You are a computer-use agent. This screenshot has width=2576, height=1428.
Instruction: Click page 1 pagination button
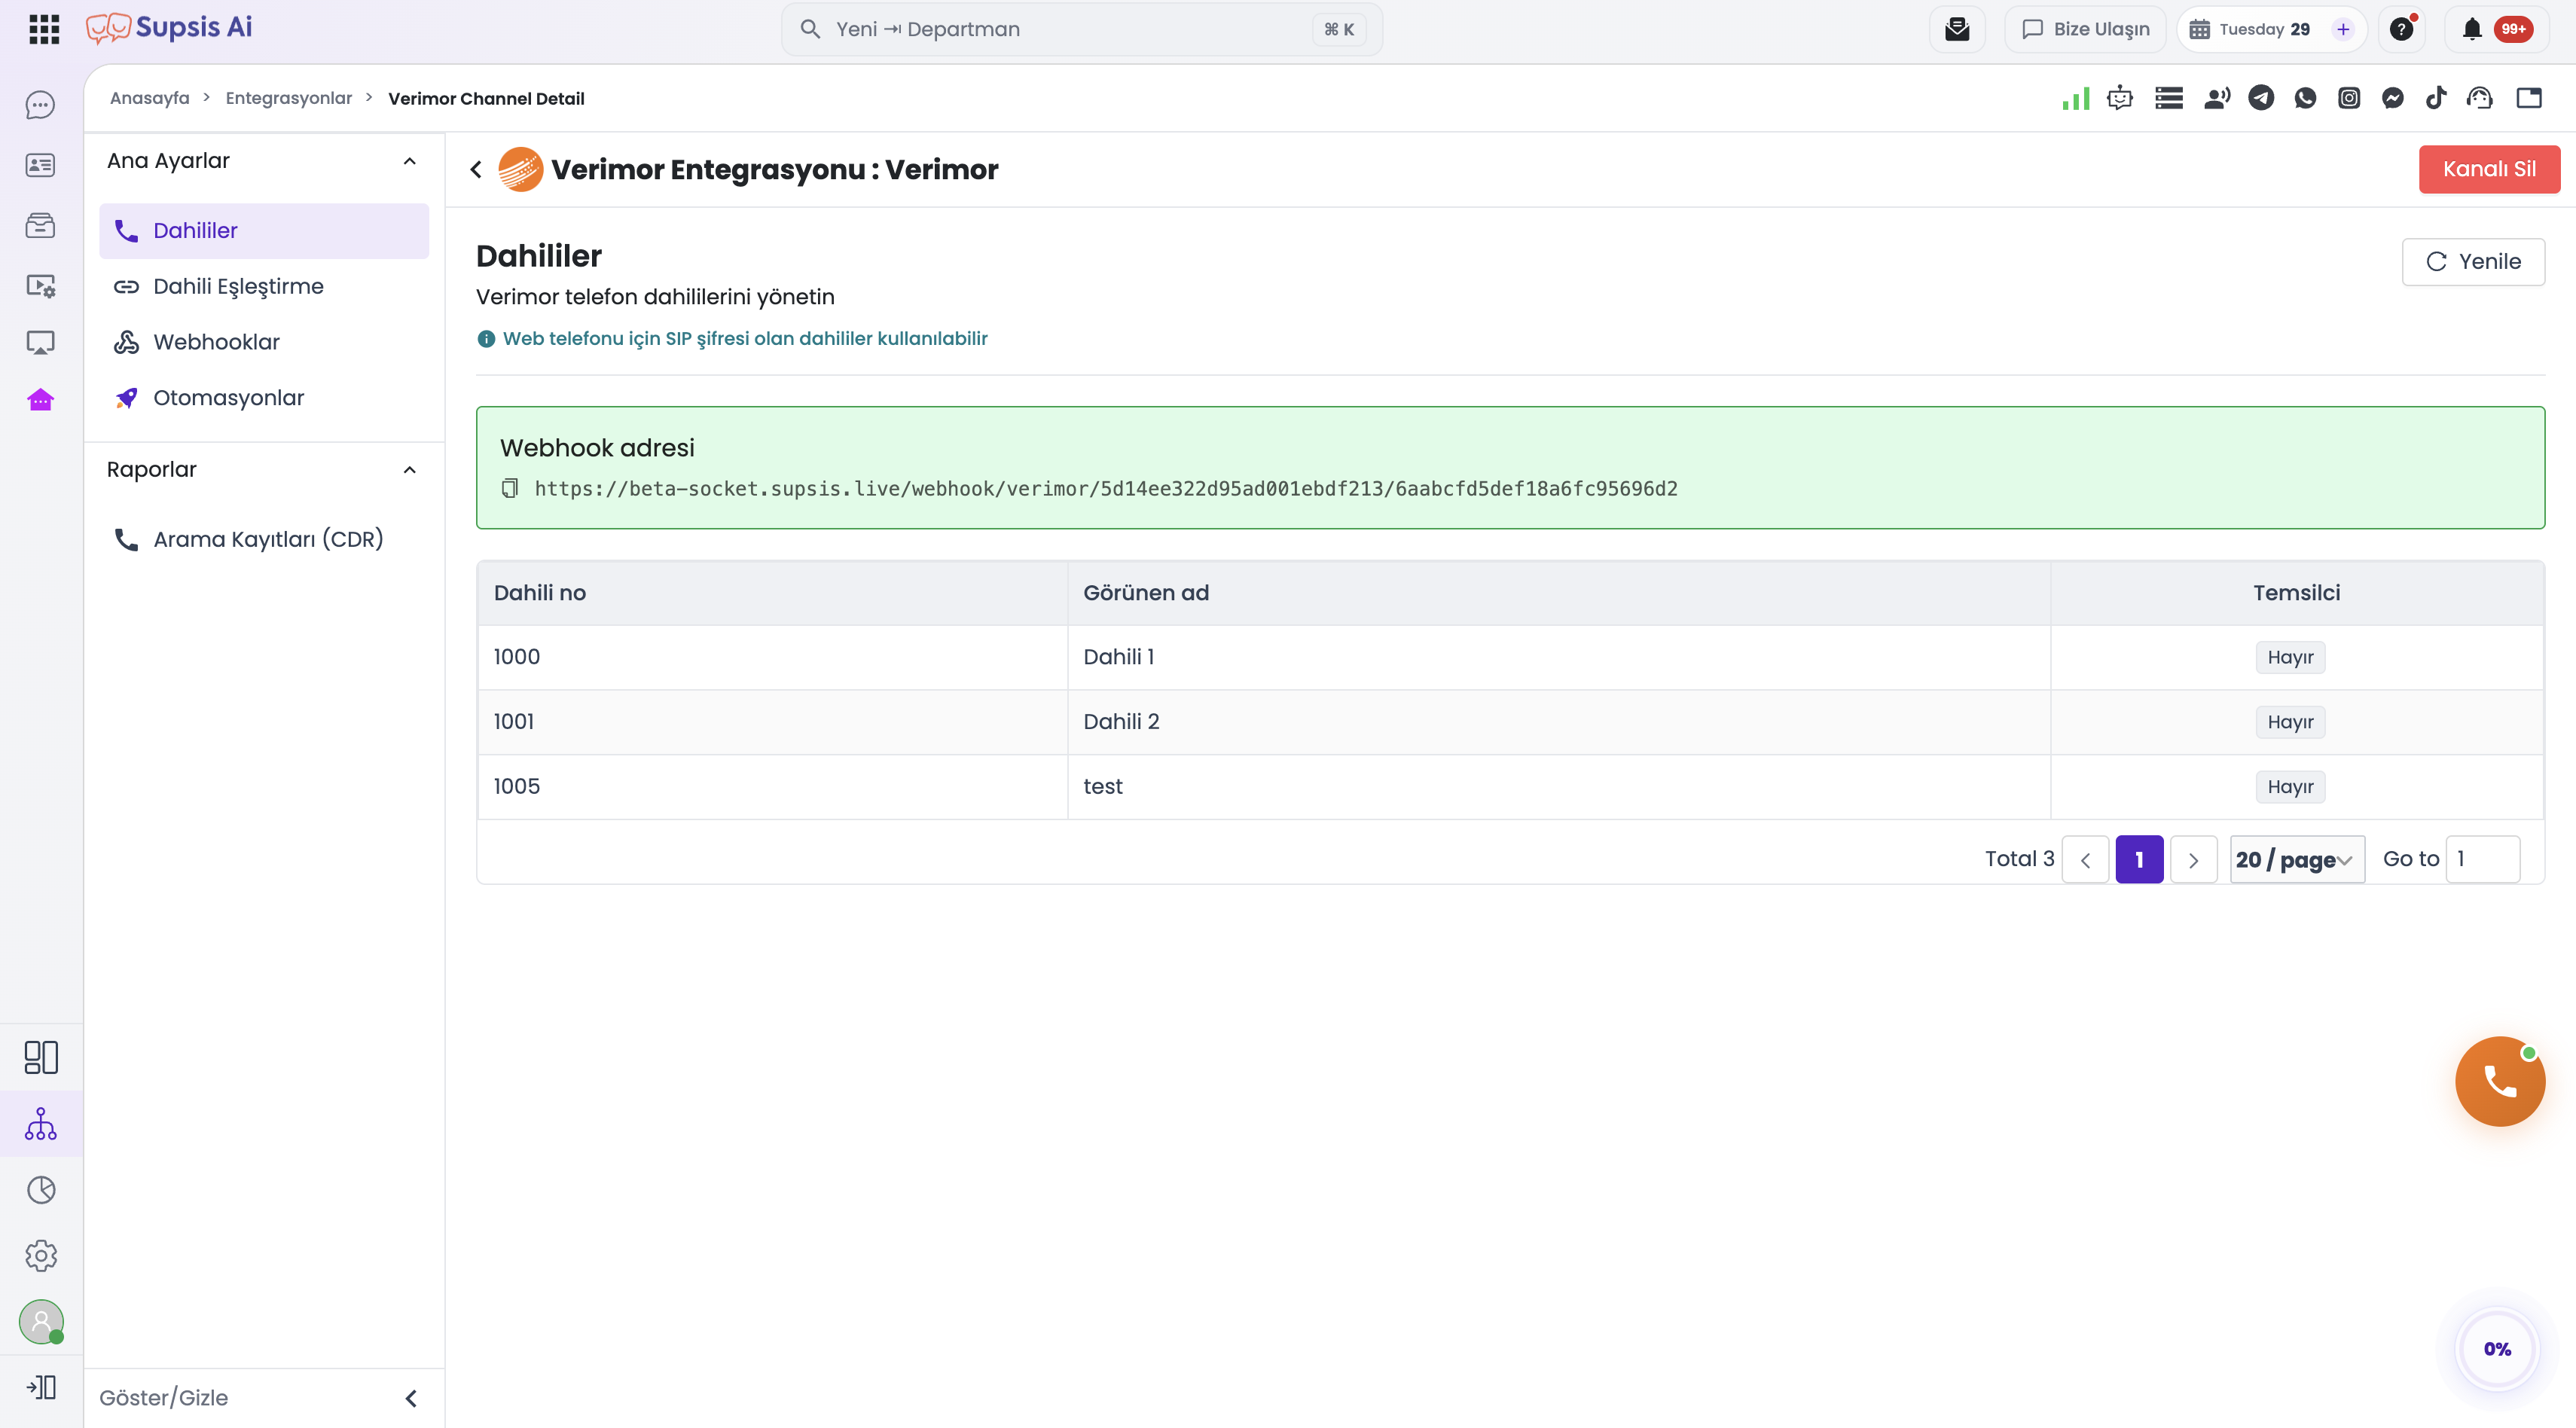point(2139,859)
